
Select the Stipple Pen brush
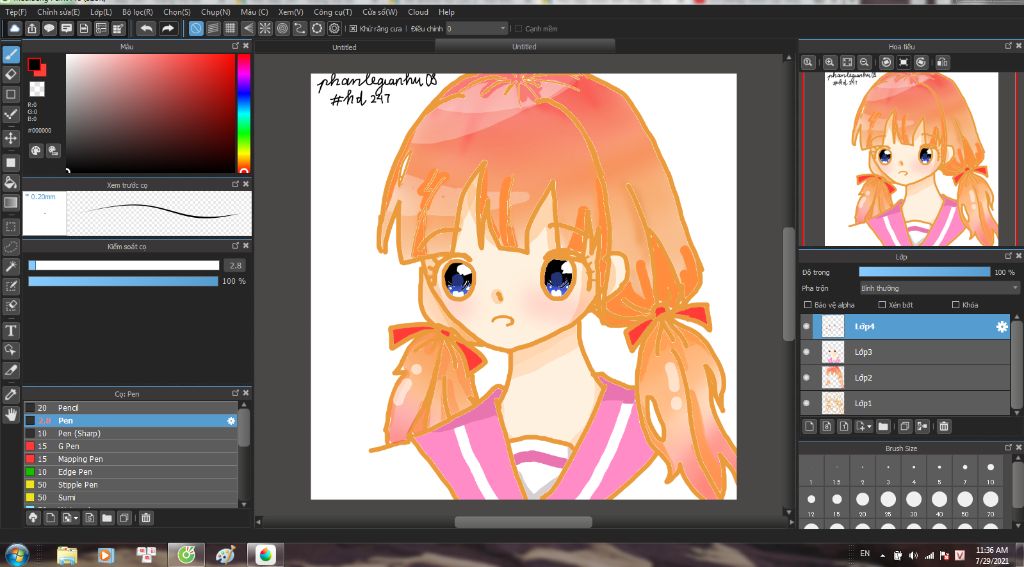131,485
